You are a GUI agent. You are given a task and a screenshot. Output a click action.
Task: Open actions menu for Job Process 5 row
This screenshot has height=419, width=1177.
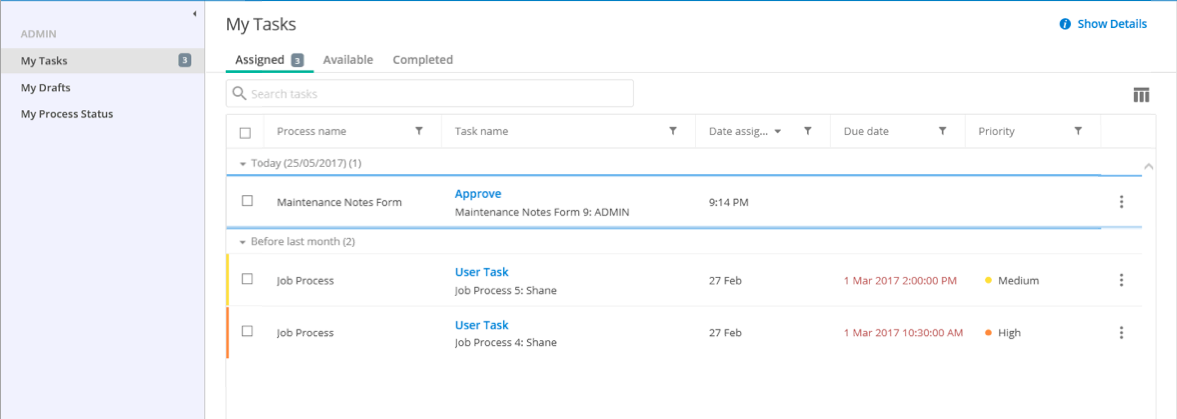point(1121,280)
